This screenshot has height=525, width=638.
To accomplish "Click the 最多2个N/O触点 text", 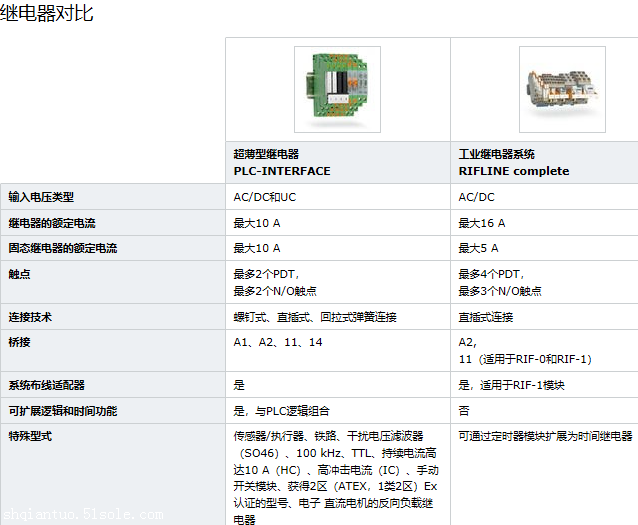I will pos(275,291).
